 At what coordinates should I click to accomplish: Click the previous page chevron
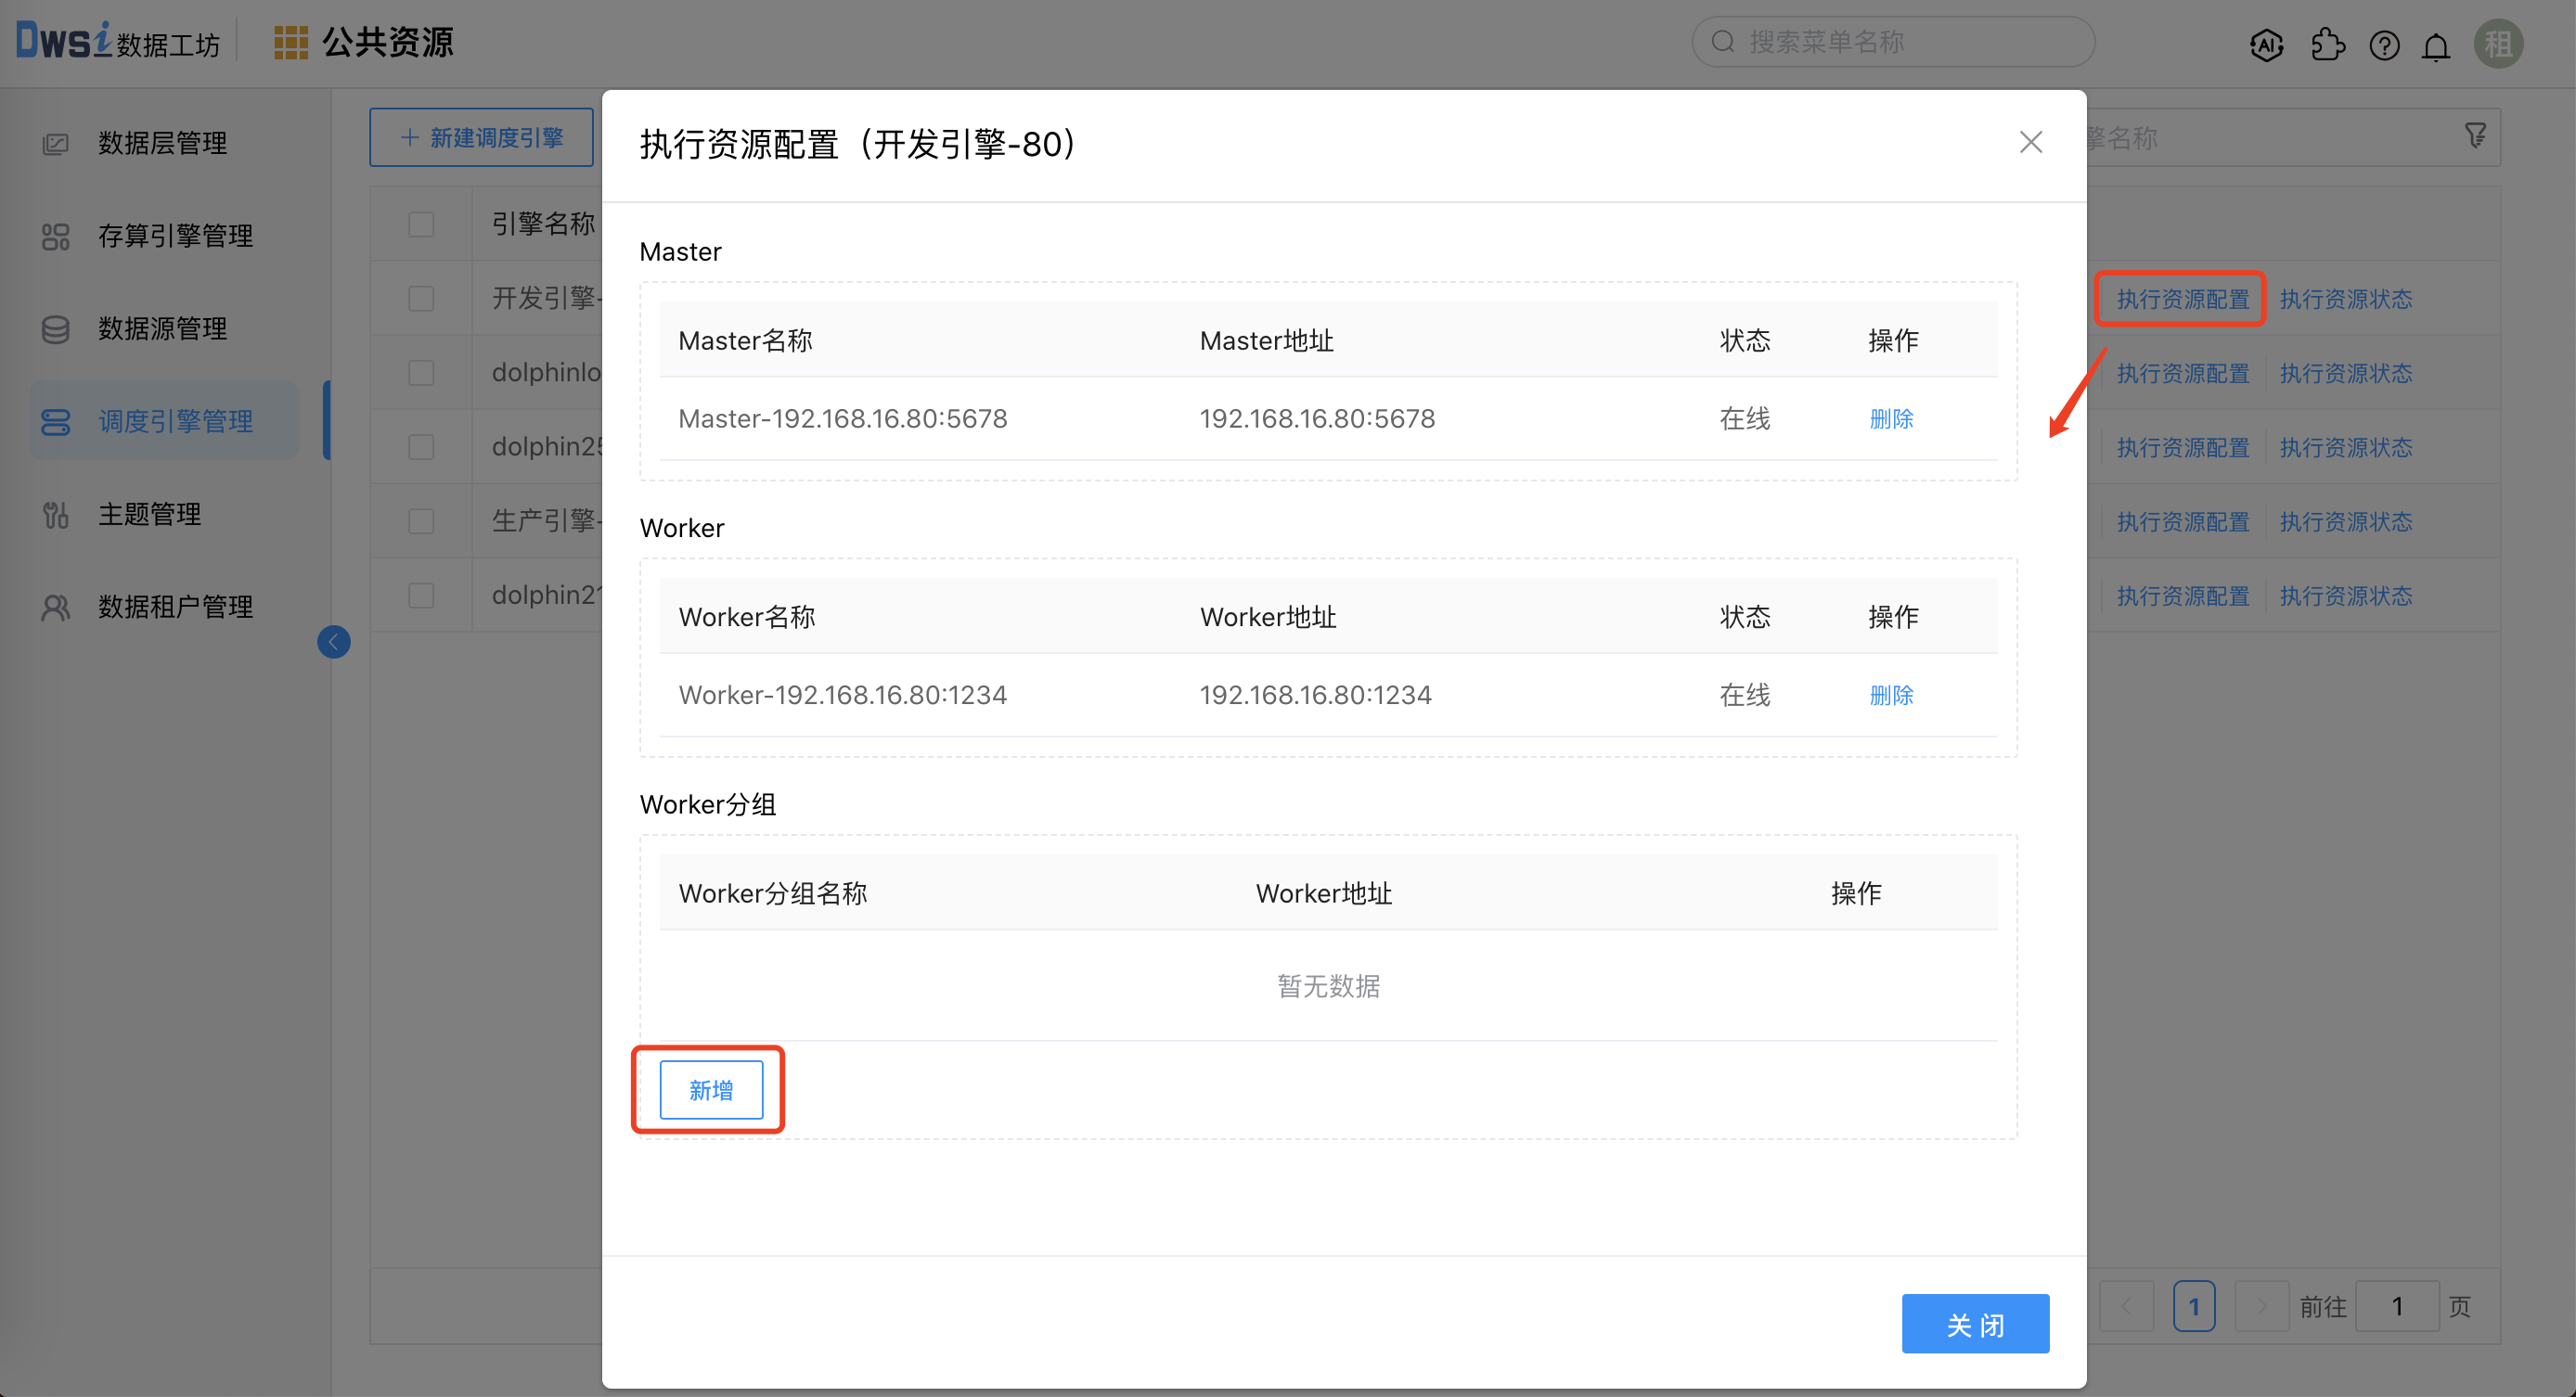point(2127,1306)
